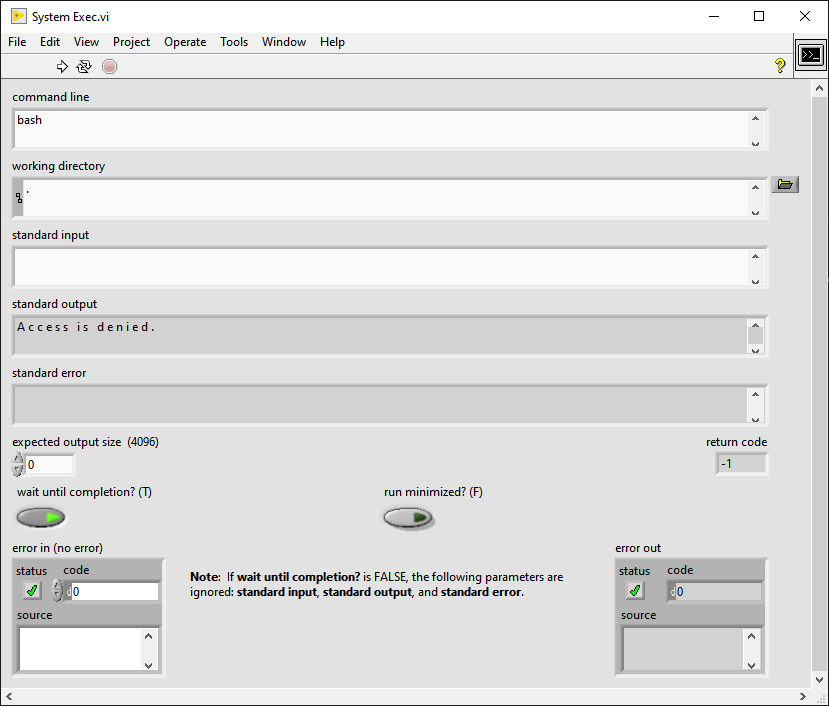Click the expected output size numeric field
Viewport: 829px width, 706px height.
coord(49,465)
